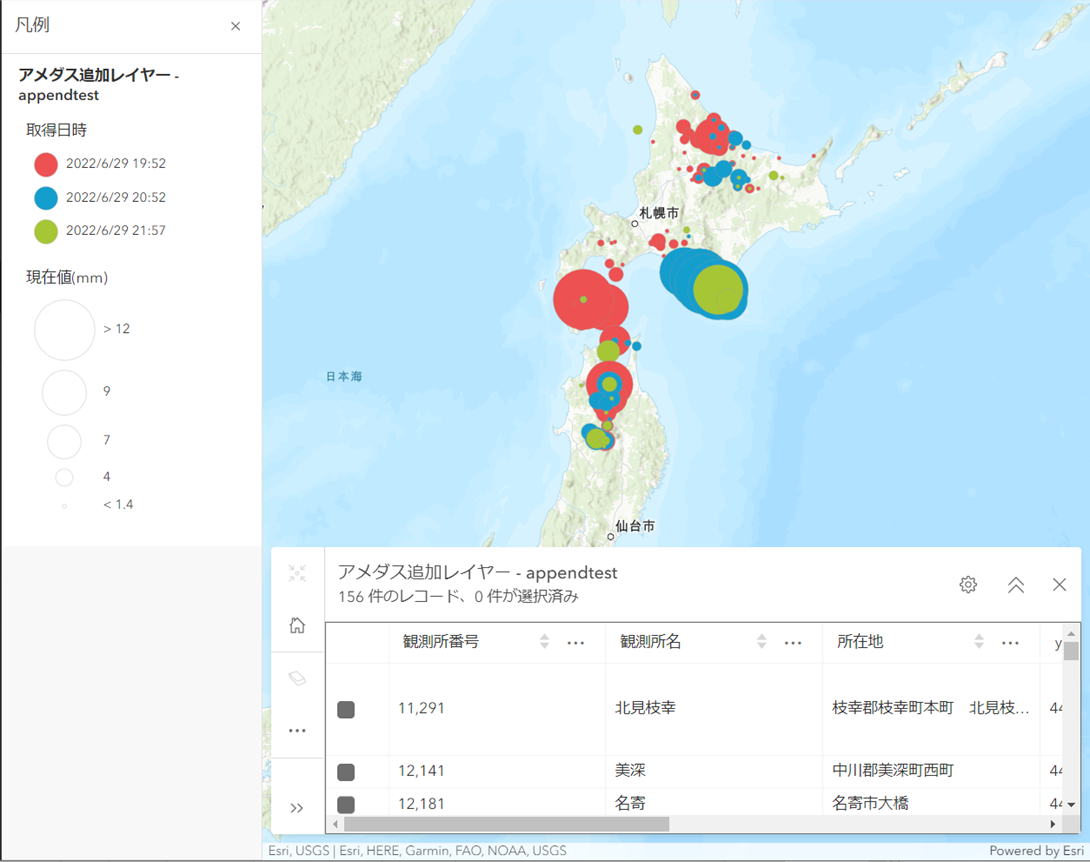Click the home icon in the table sidebar
Viewport: 1090px width, 862px height.
click(297, 624)
